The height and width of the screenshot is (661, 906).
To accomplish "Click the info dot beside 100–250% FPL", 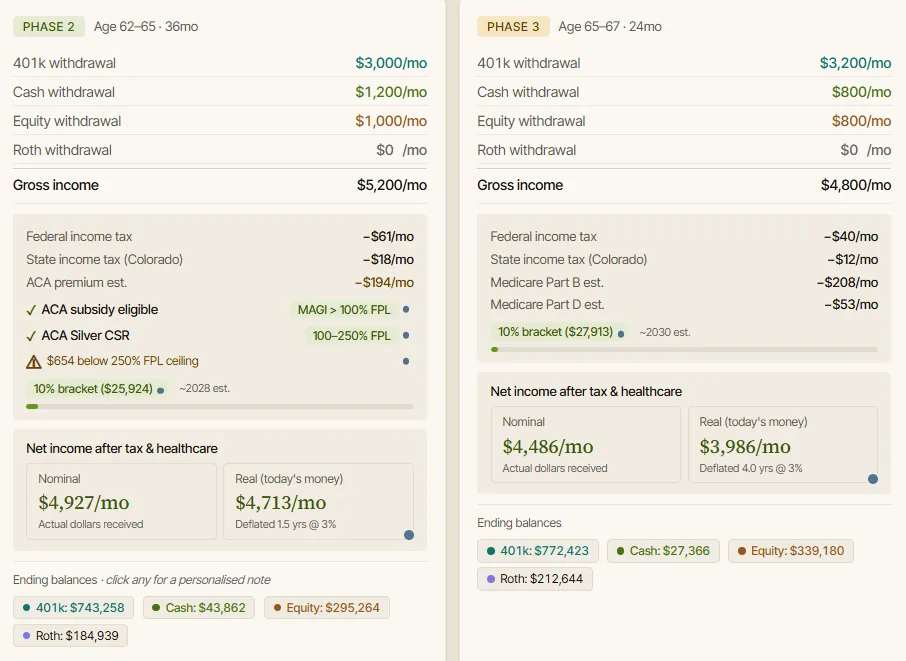I will pos(406,335).
